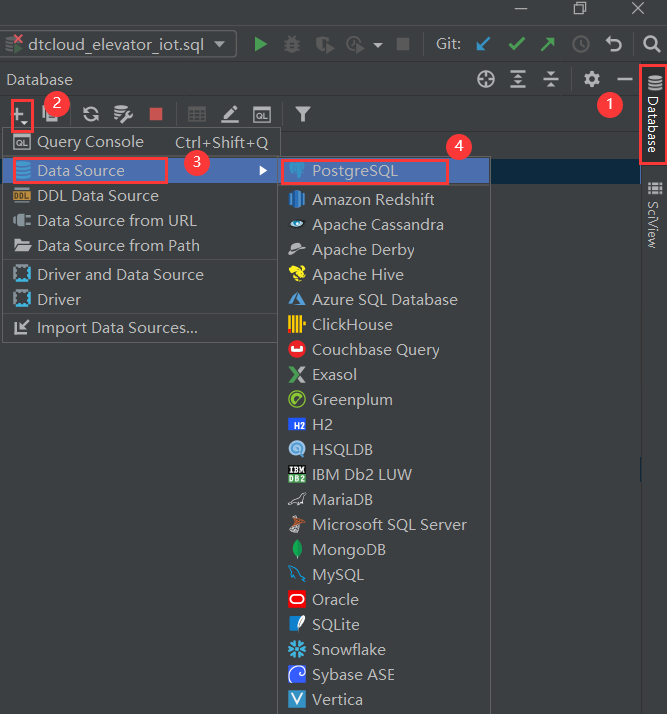Screen dimensions: 667x714
Task: Select the Driver menu entry
Action: coord(140,300)
